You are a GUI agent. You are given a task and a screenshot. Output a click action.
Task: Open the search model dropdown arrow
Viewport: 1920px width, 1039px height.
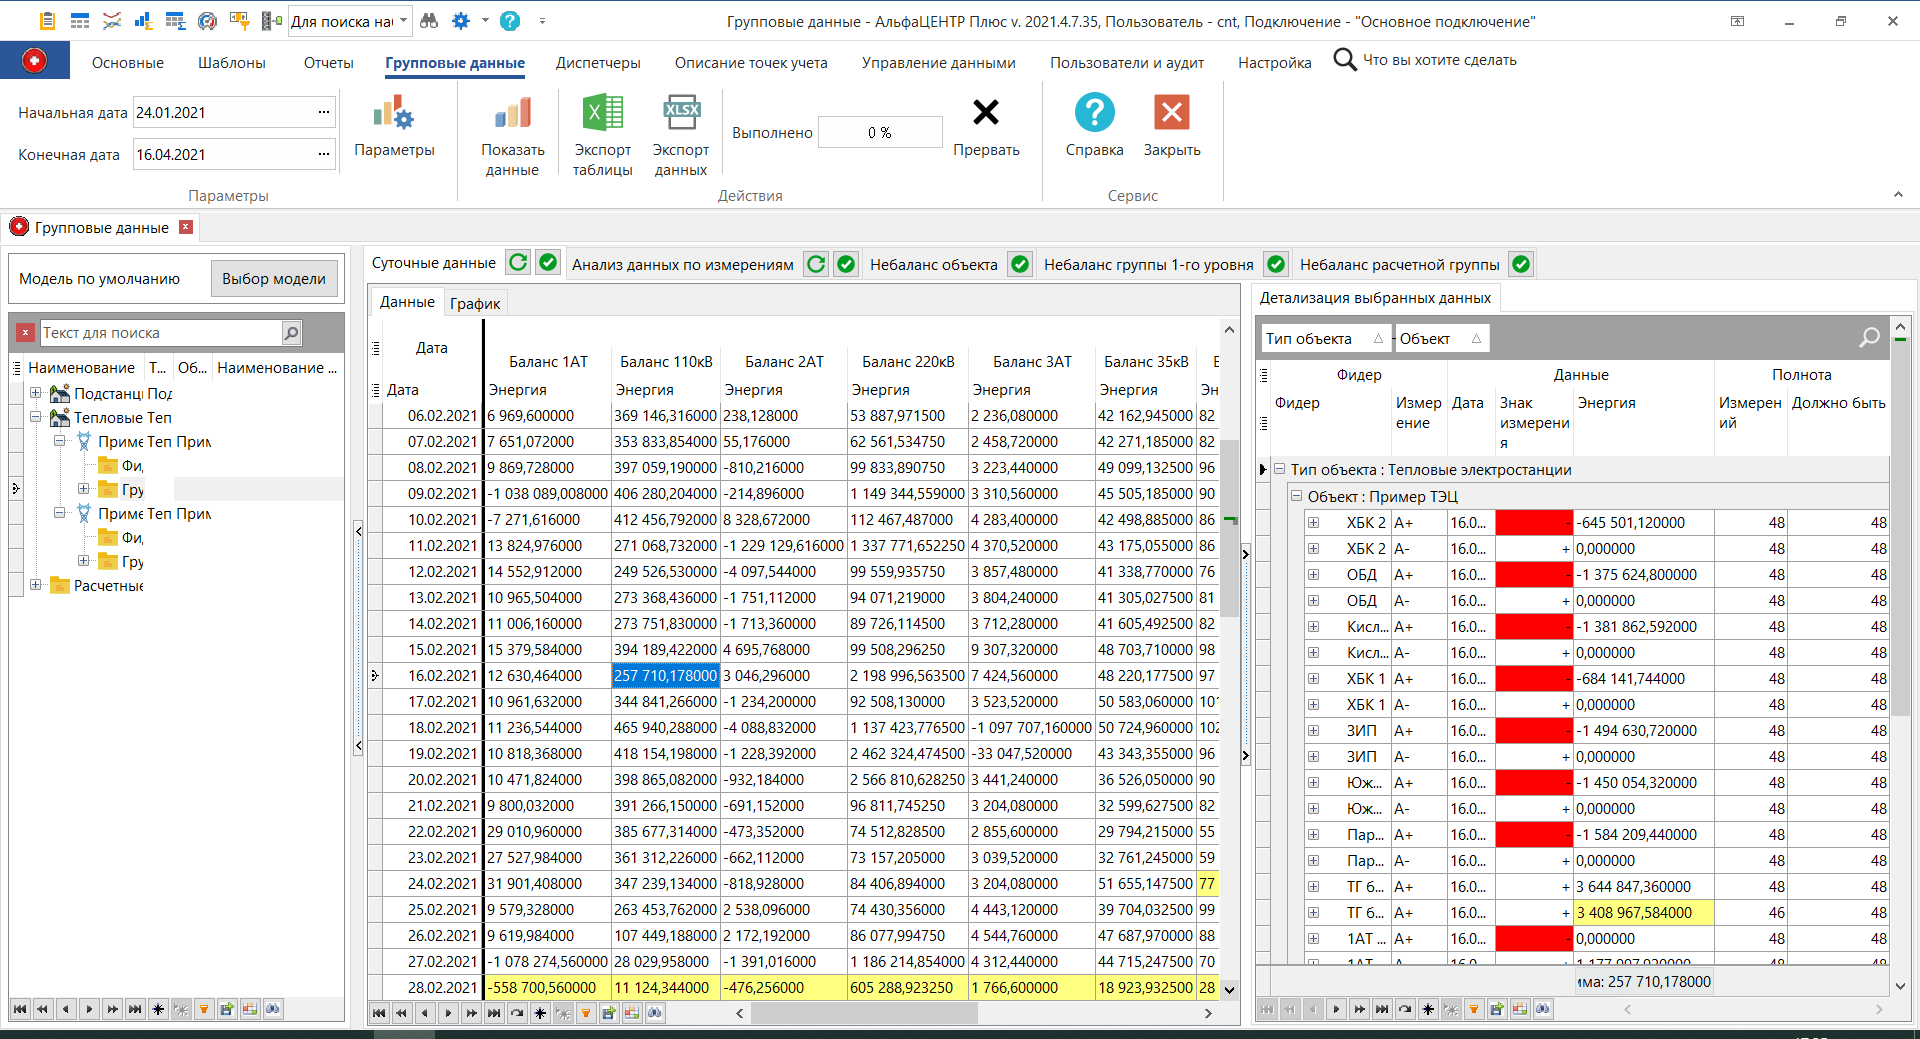pos(404,20)
